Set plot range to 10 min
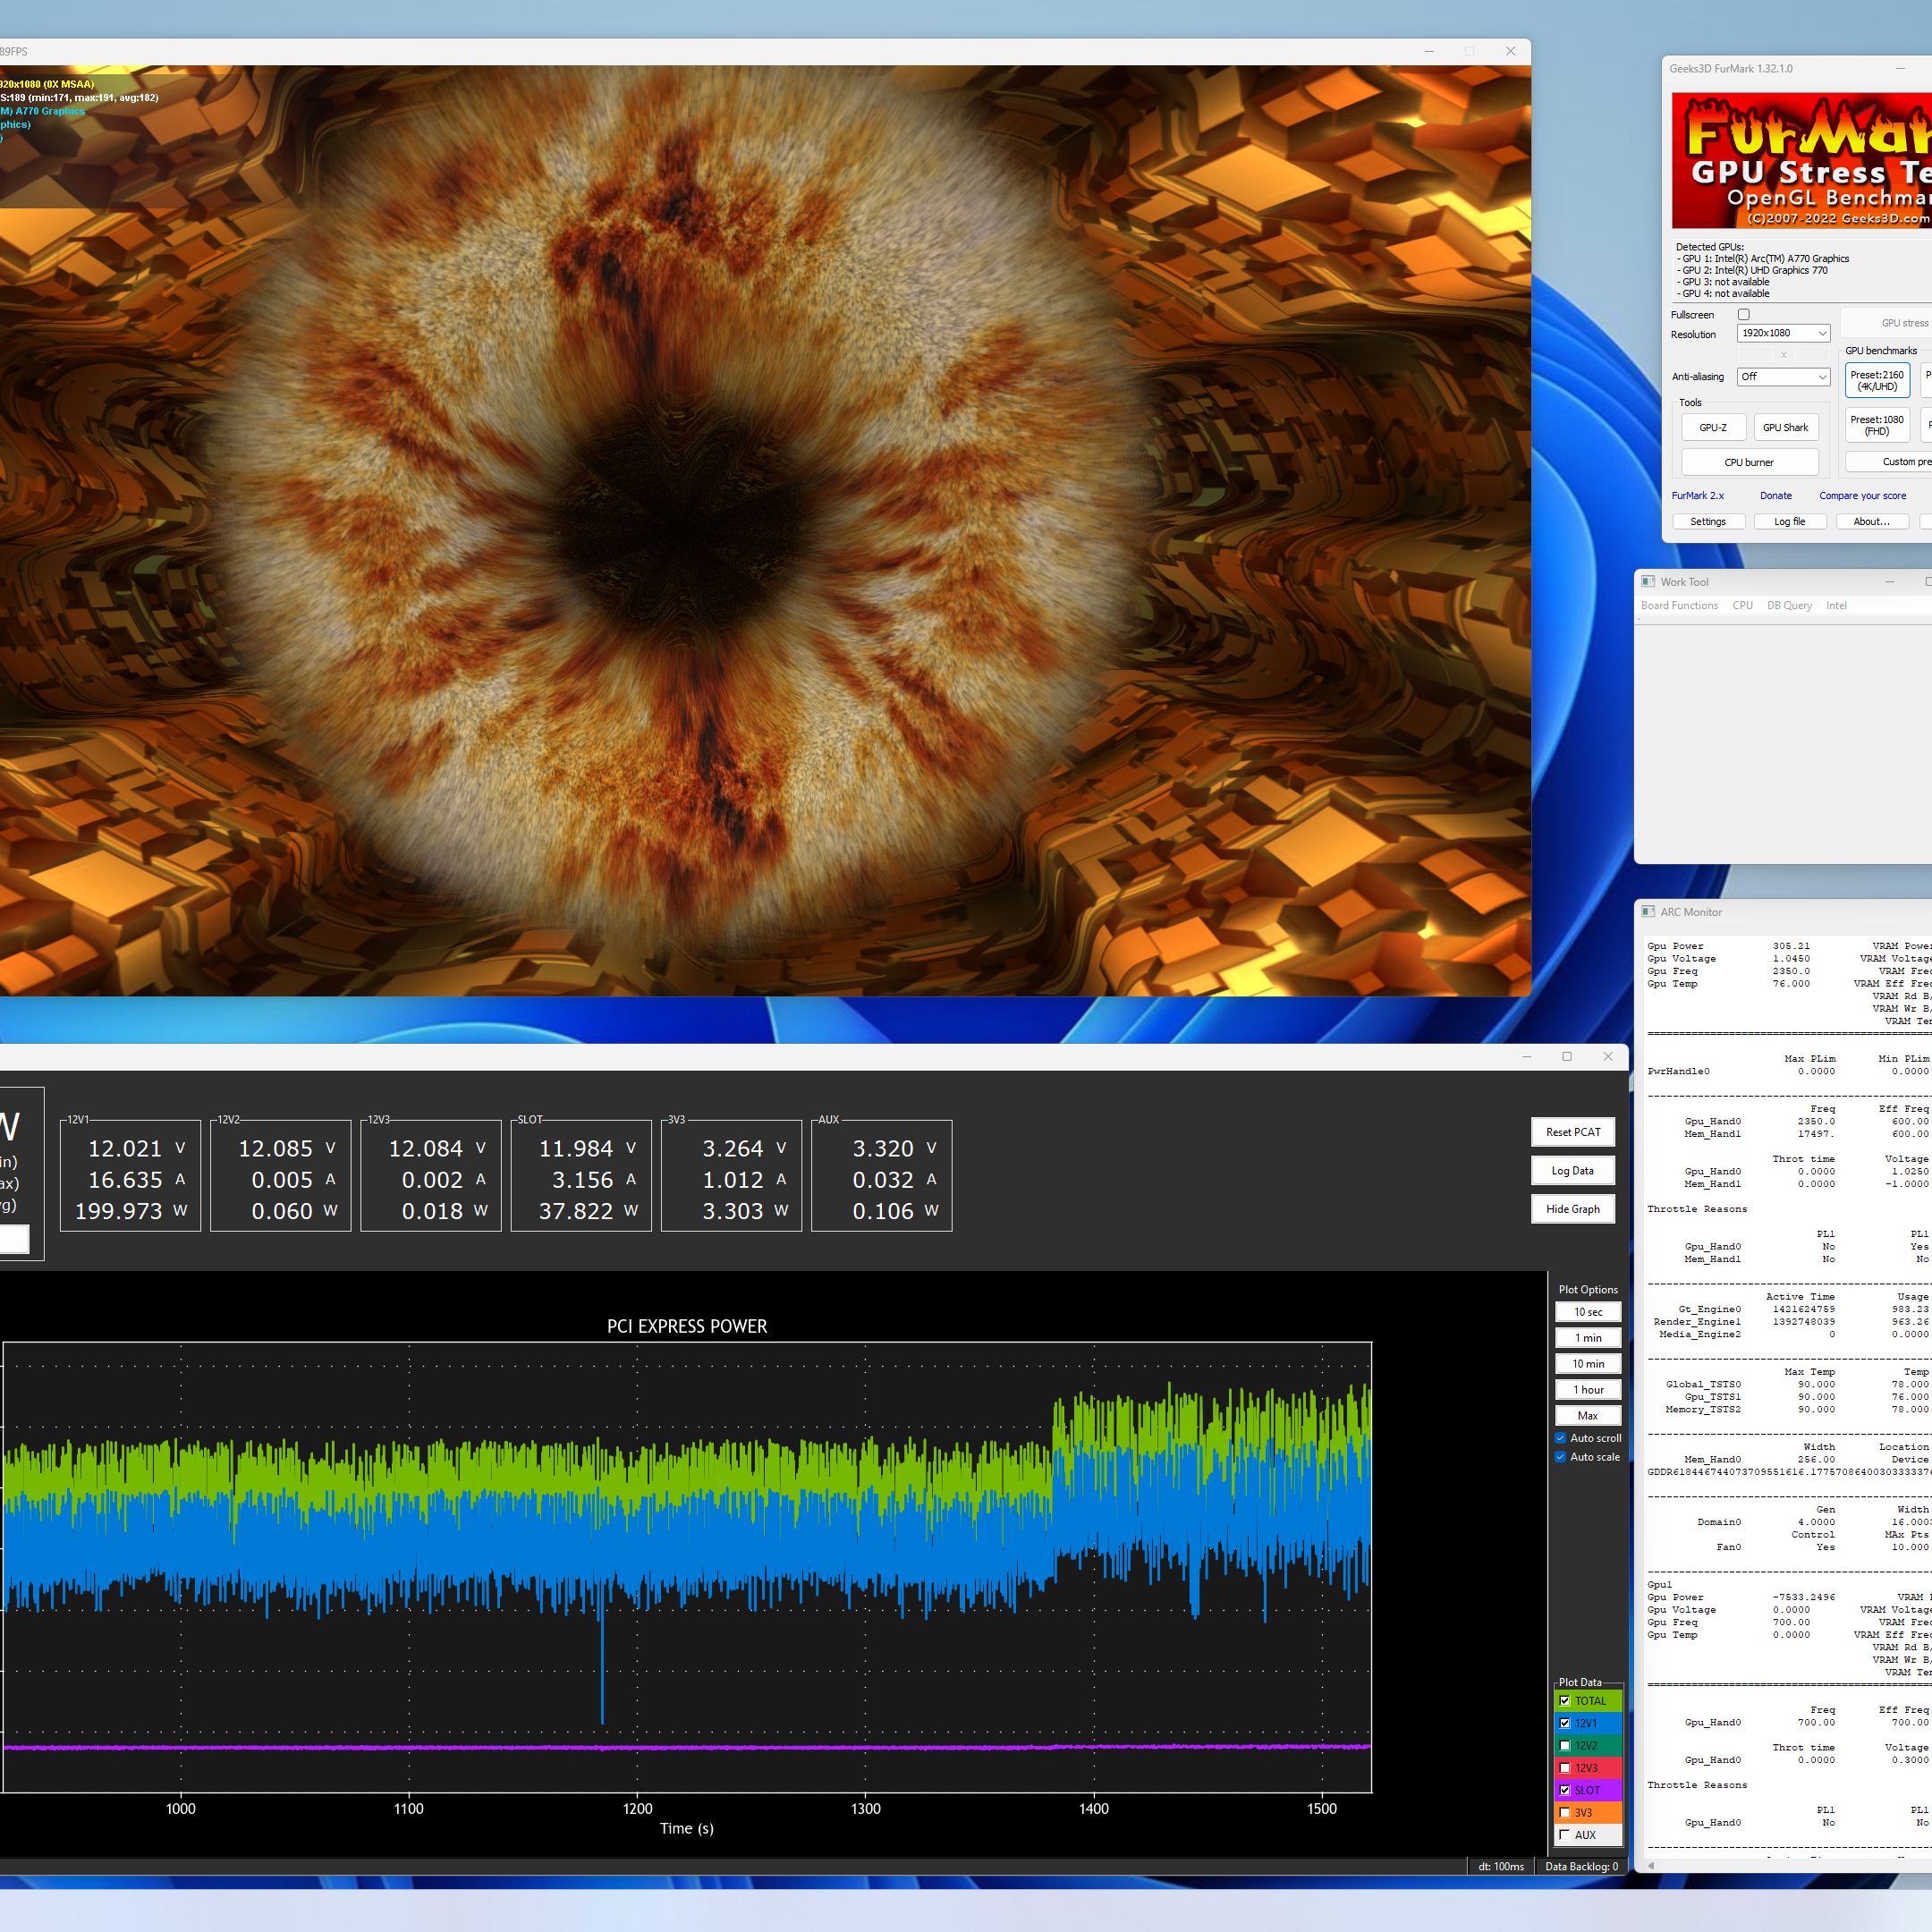Screen dimensions: 1932x1932 point(1588,1363)
